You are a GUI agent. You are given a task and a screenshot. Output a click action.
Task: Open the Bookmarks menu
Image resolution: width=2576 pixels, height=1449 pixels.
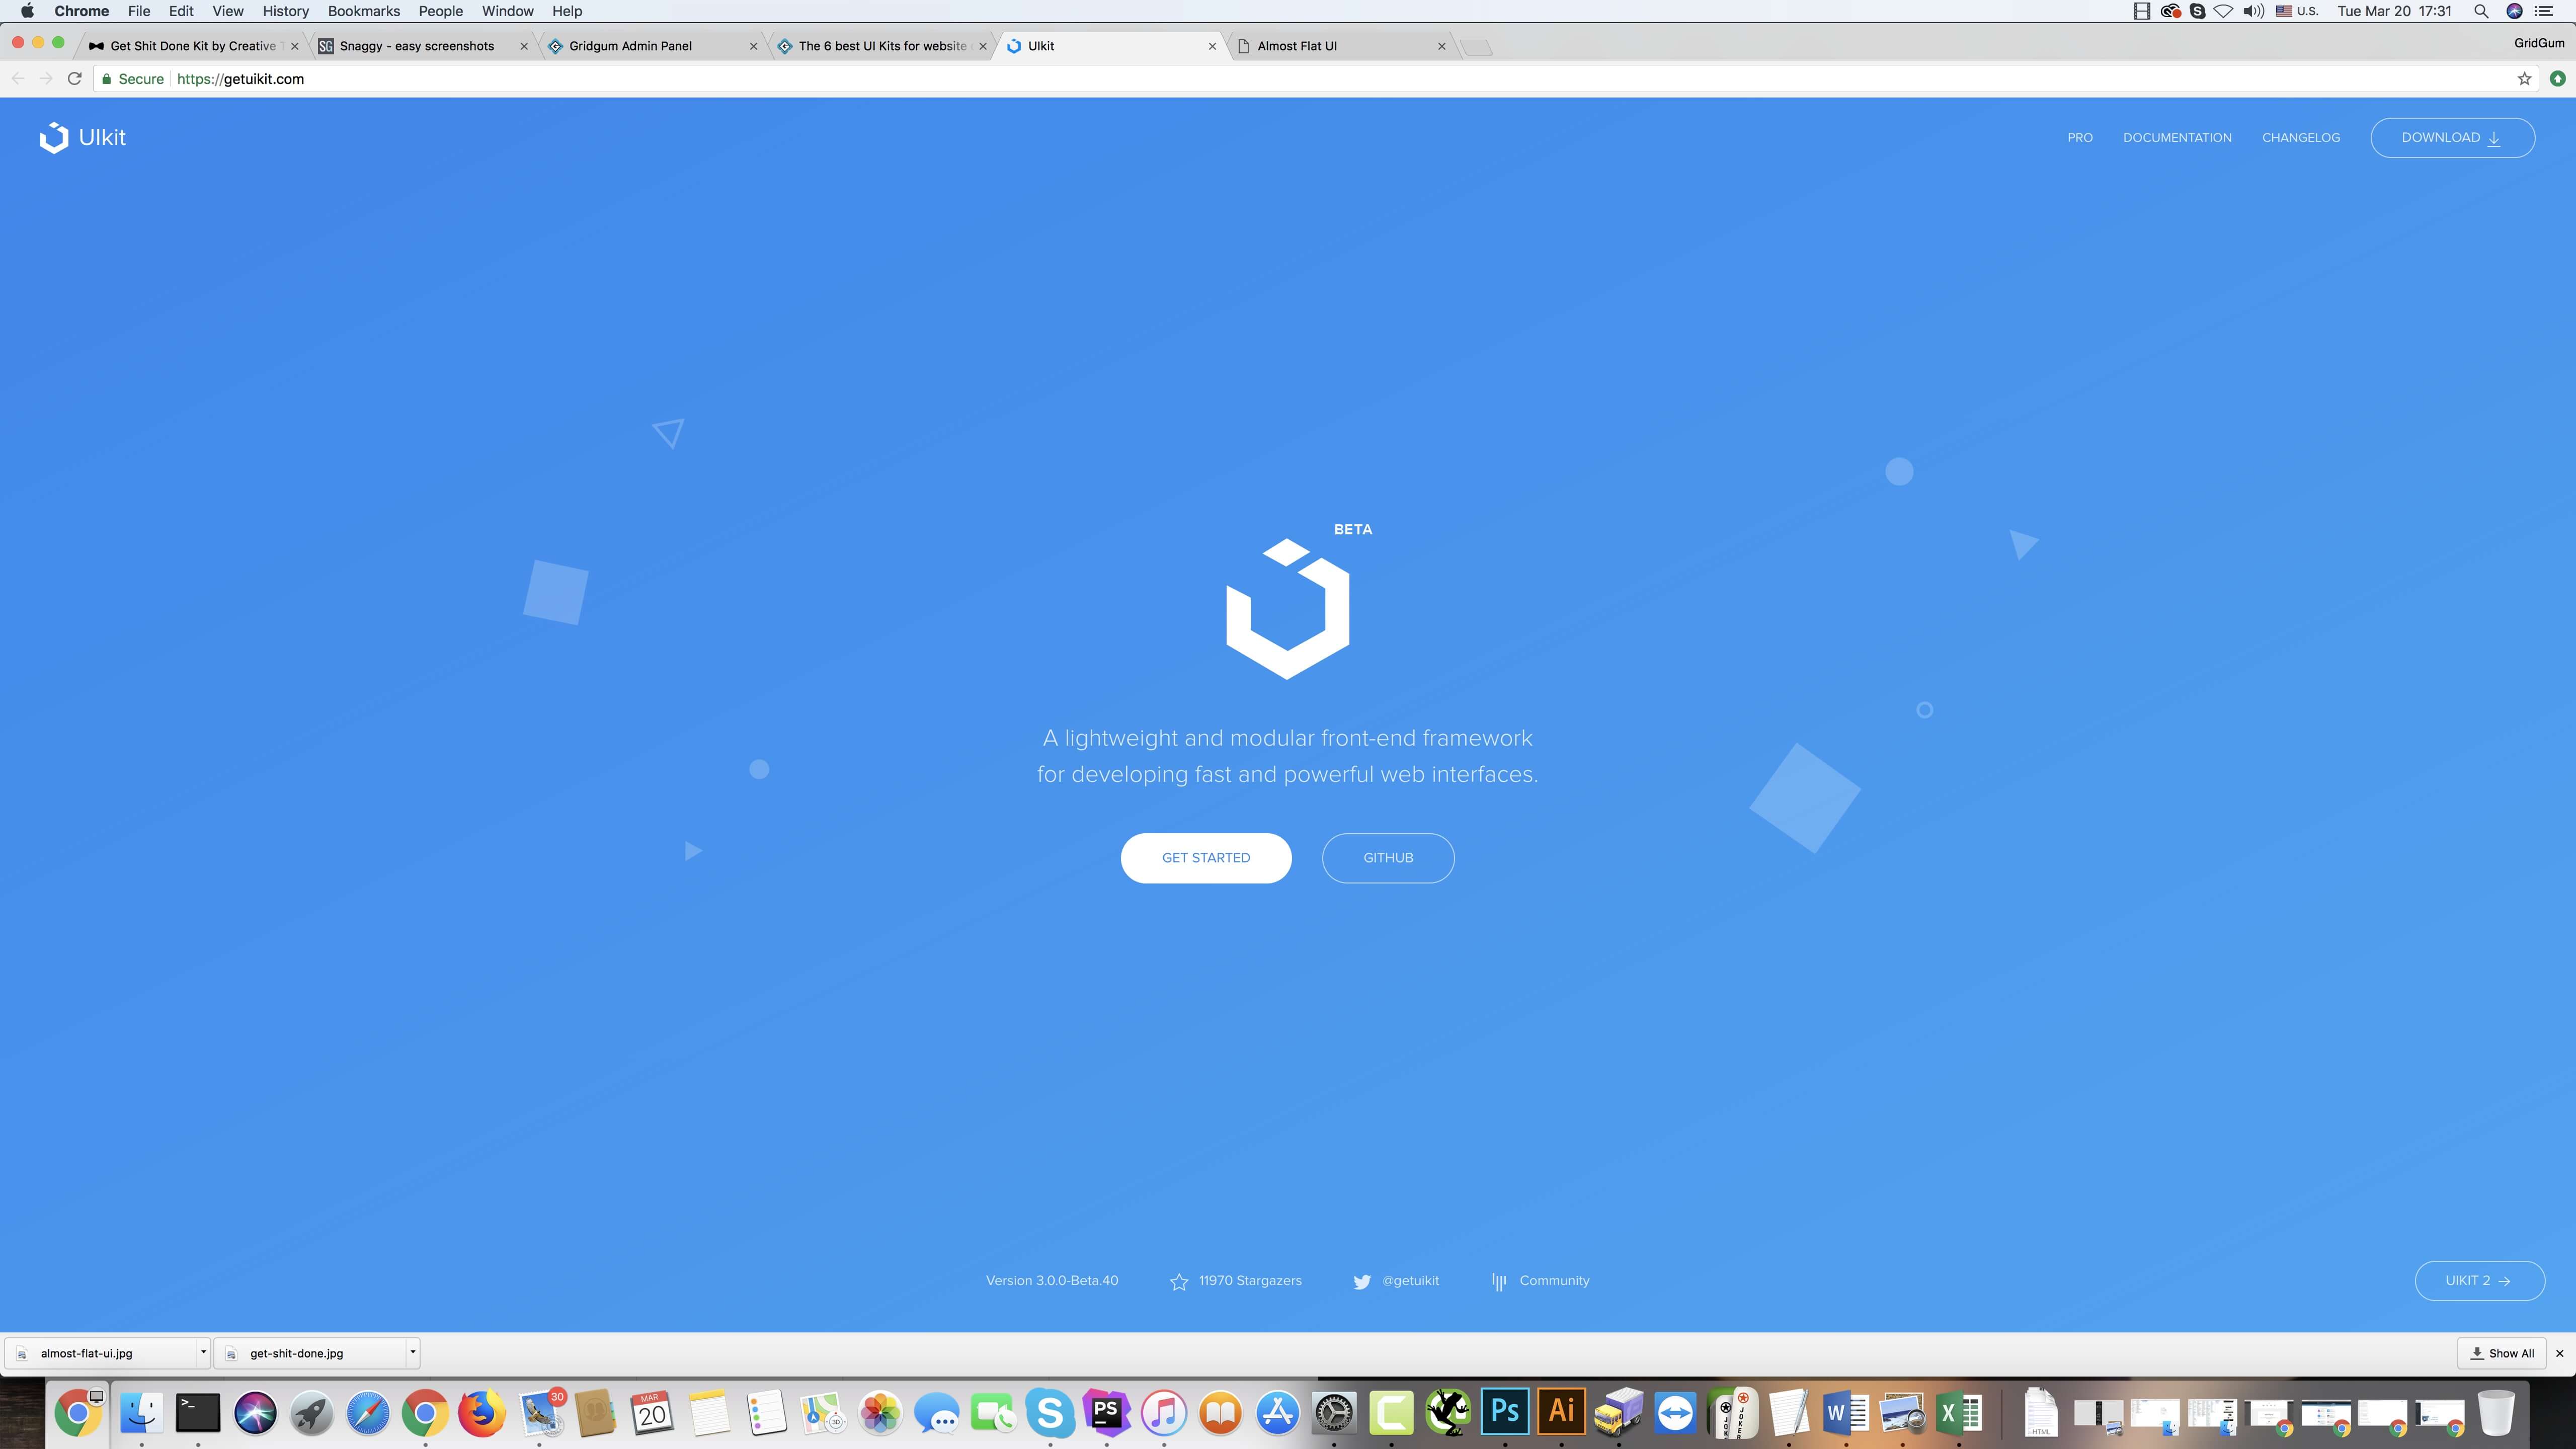(x=363, y=11)
